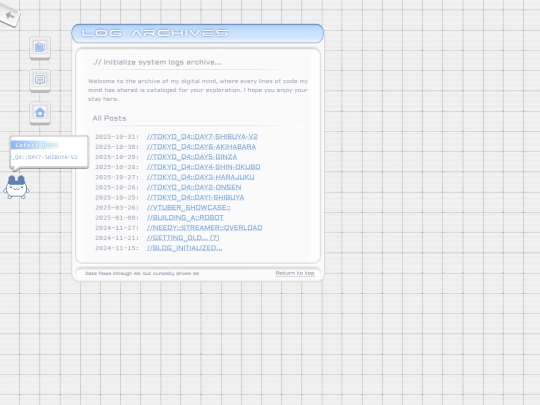Open post //TOKYO_Q4::DAY3-HARAJUKU
Viewport: 540px width, 405px height.
click(x=200, y=177)
